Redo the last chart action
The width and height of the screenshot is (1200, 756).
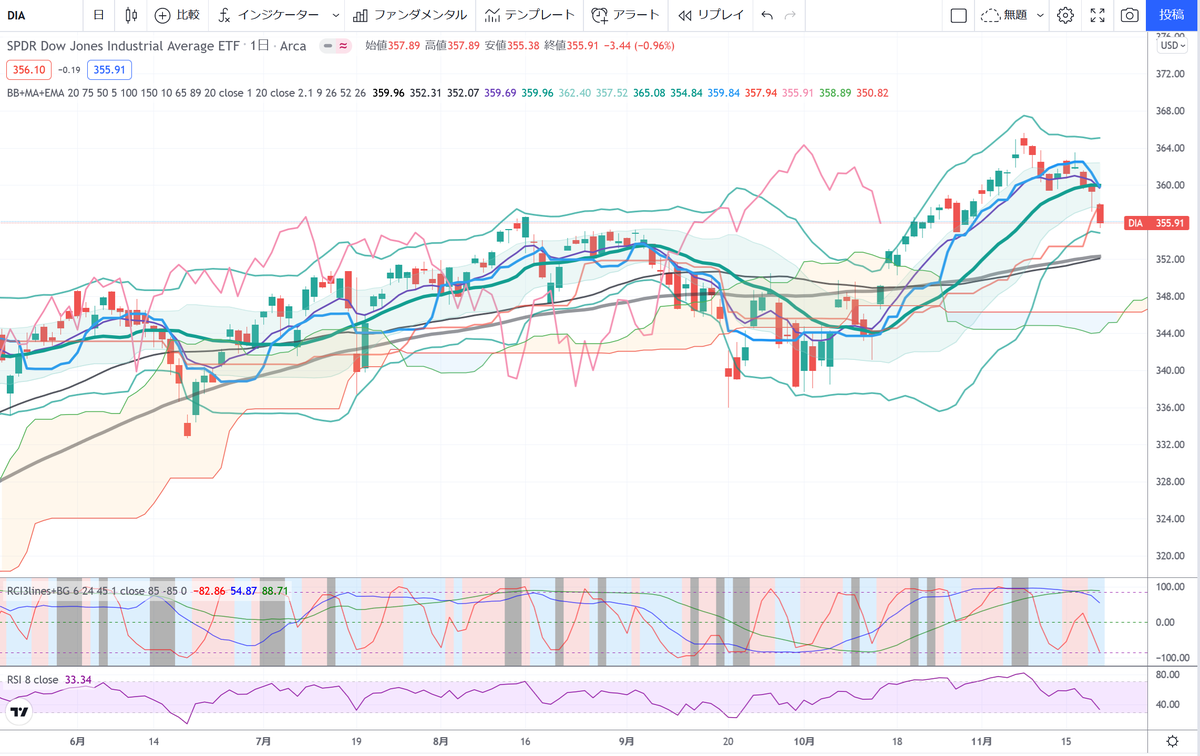coord(791,15)
